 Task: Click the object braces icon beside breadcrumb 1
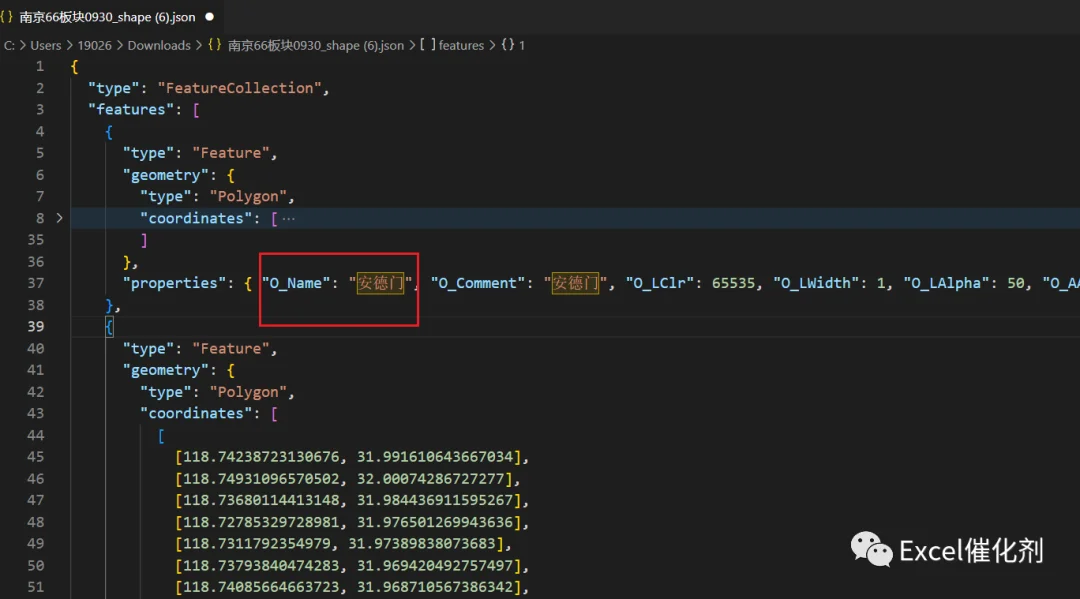point(508,45)
